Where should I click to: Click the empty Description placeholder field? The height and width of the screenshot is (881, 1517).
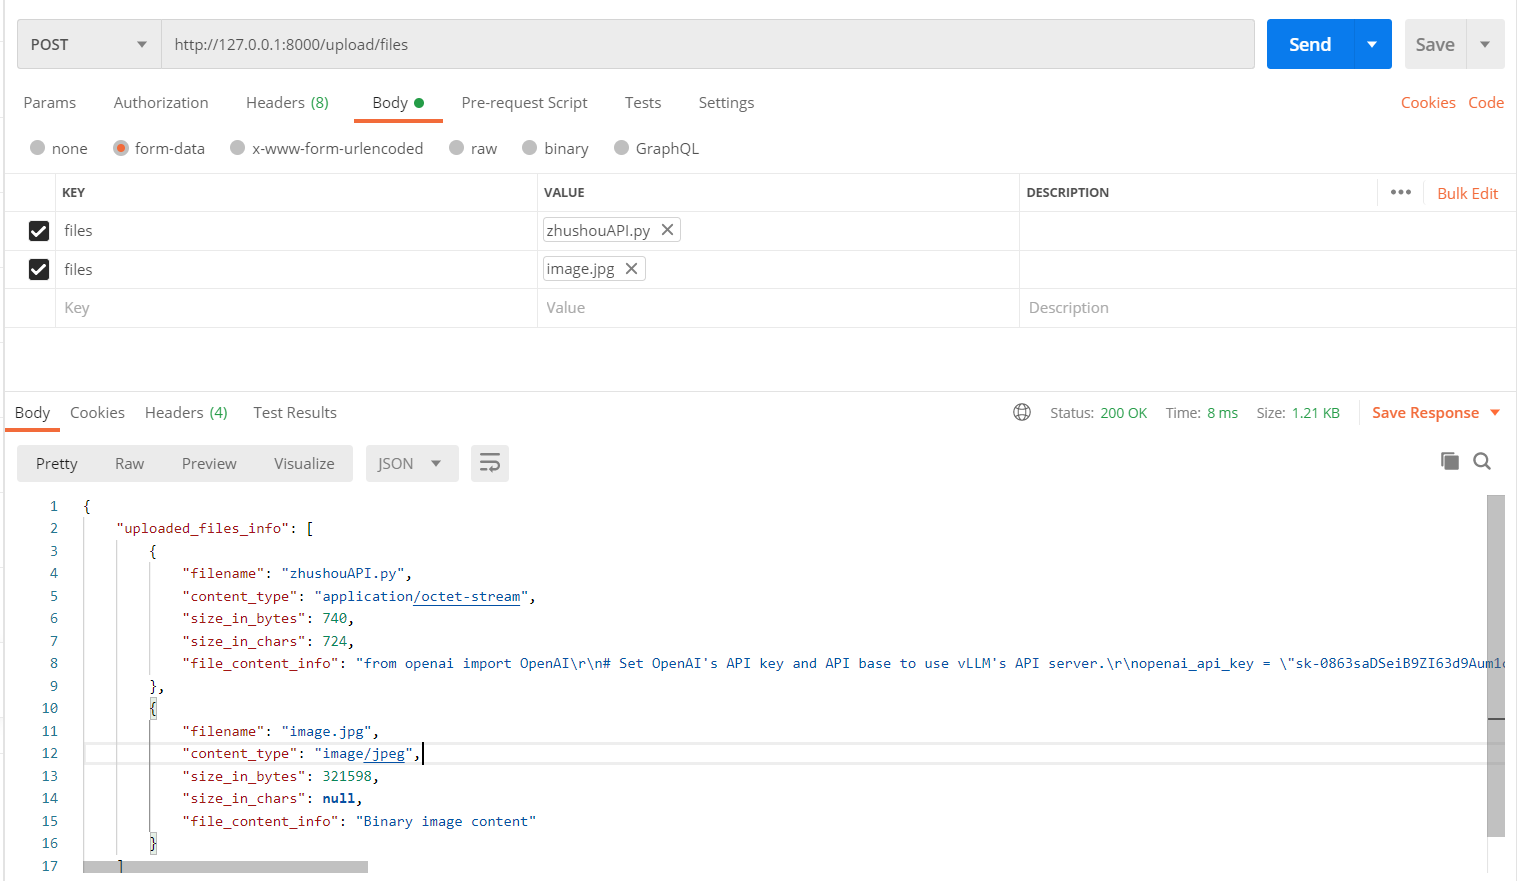1267,308
